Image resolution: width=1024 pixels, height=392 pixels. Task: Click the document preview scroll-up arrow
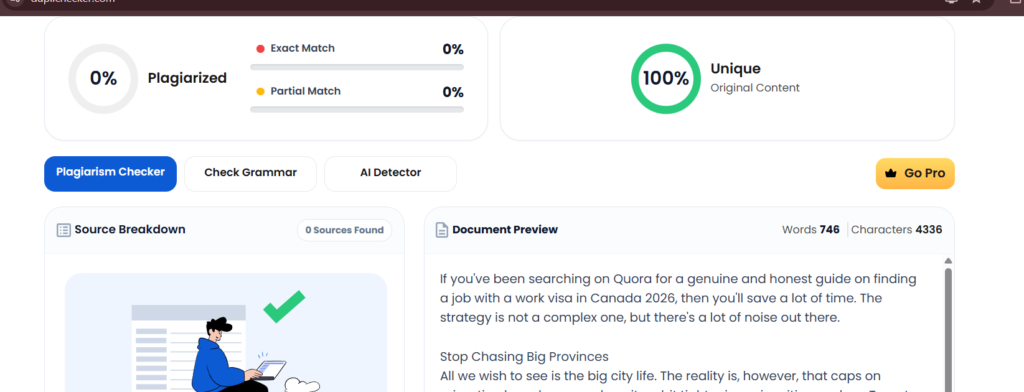[x=948, y=261]
